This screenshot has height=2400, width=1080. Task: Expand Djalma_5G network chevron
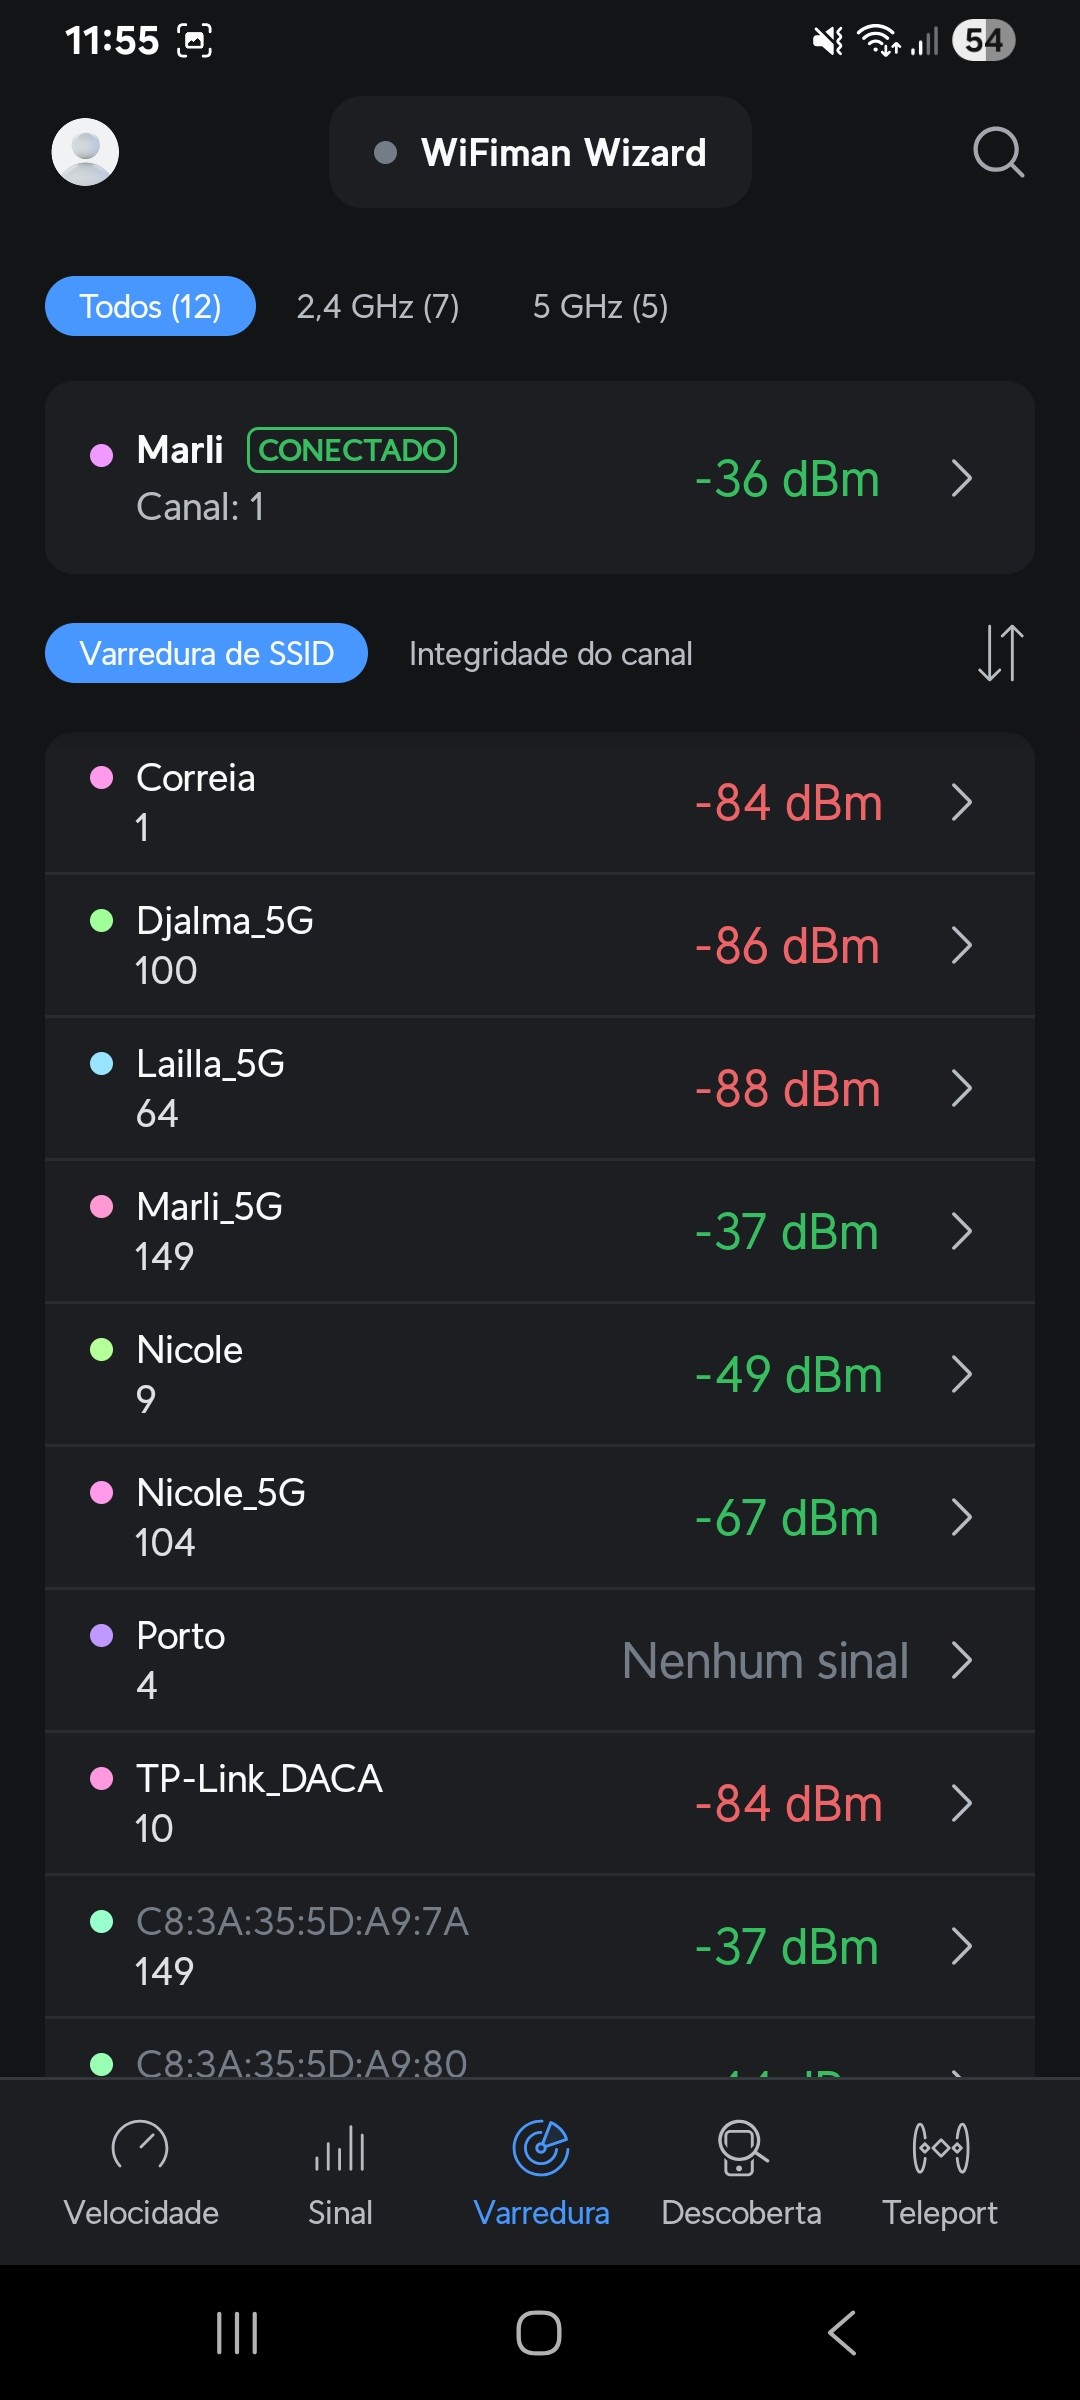962,945
